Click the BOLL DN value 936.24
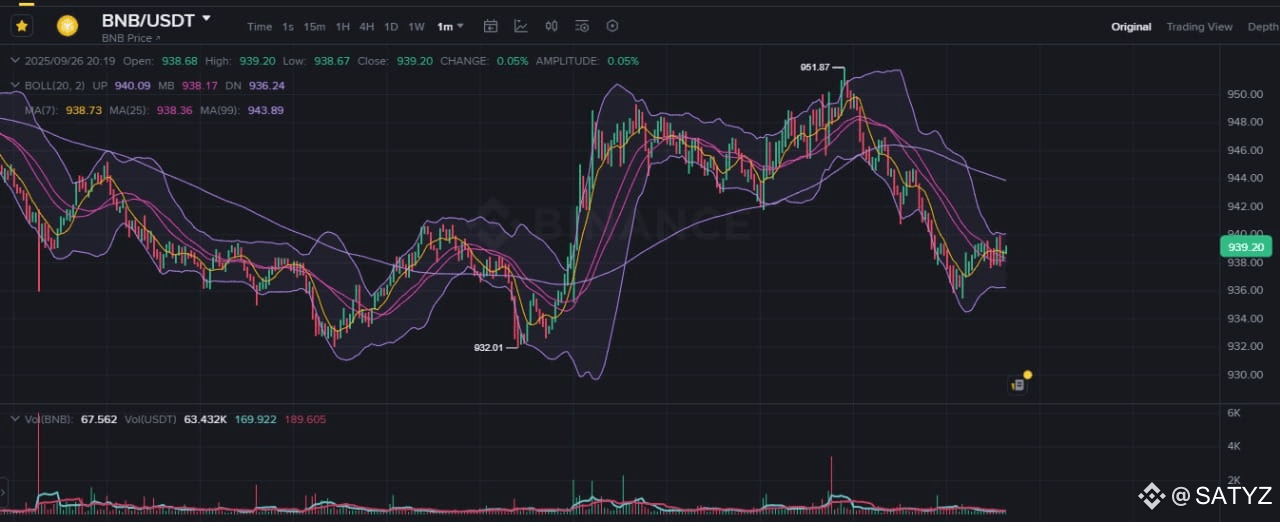Image resolution: width=1280 pixels, height=522 pixels. tap(266, 86)
